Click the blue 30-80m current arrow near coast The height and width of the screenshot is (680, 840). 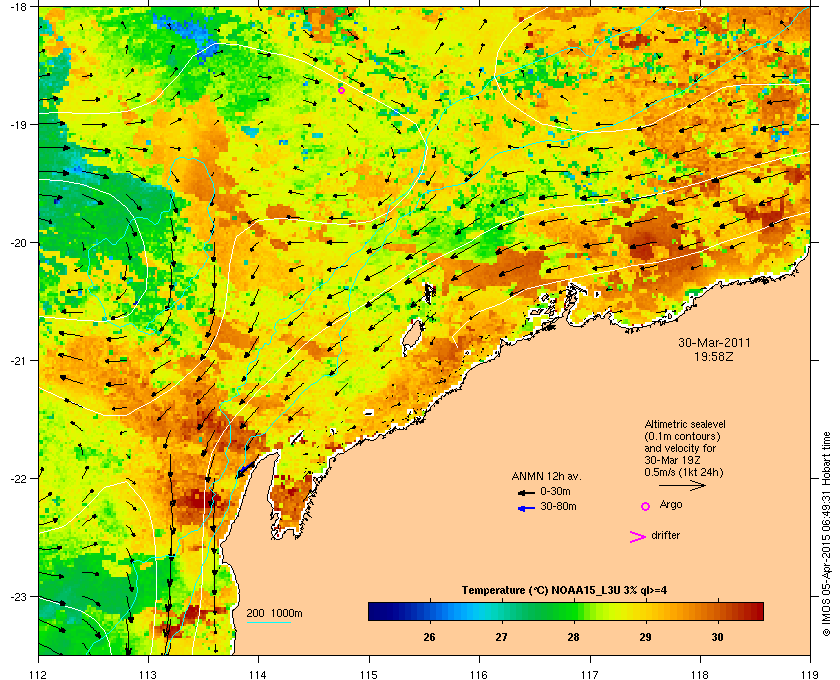[245, 469]
